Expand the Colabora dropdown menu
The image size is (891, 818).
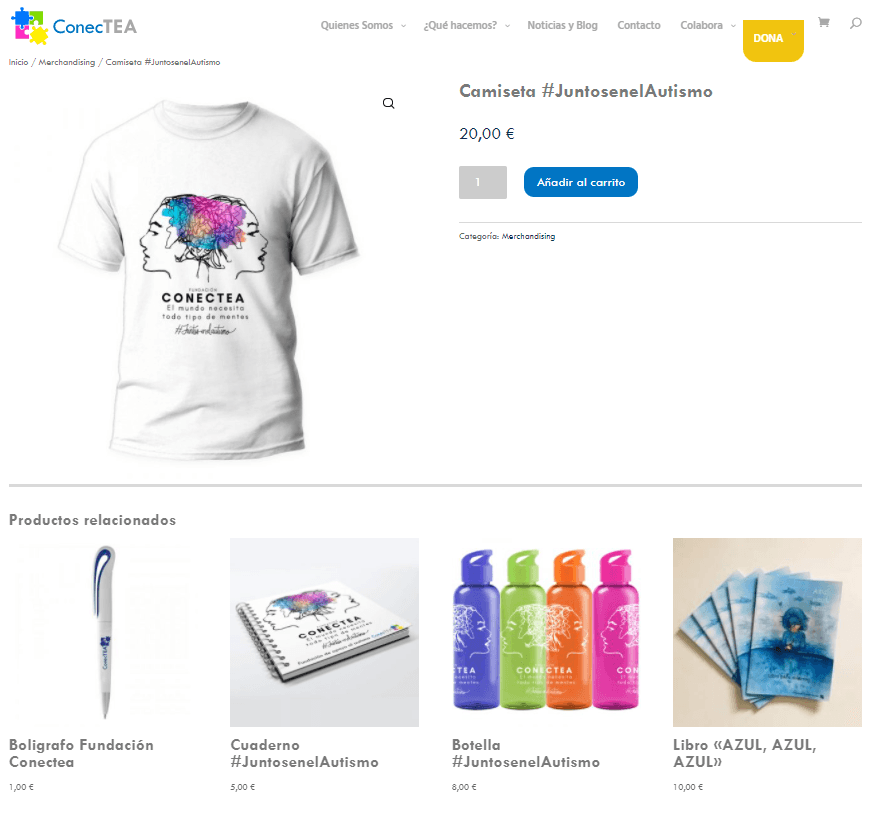click(x=707, y=26)
